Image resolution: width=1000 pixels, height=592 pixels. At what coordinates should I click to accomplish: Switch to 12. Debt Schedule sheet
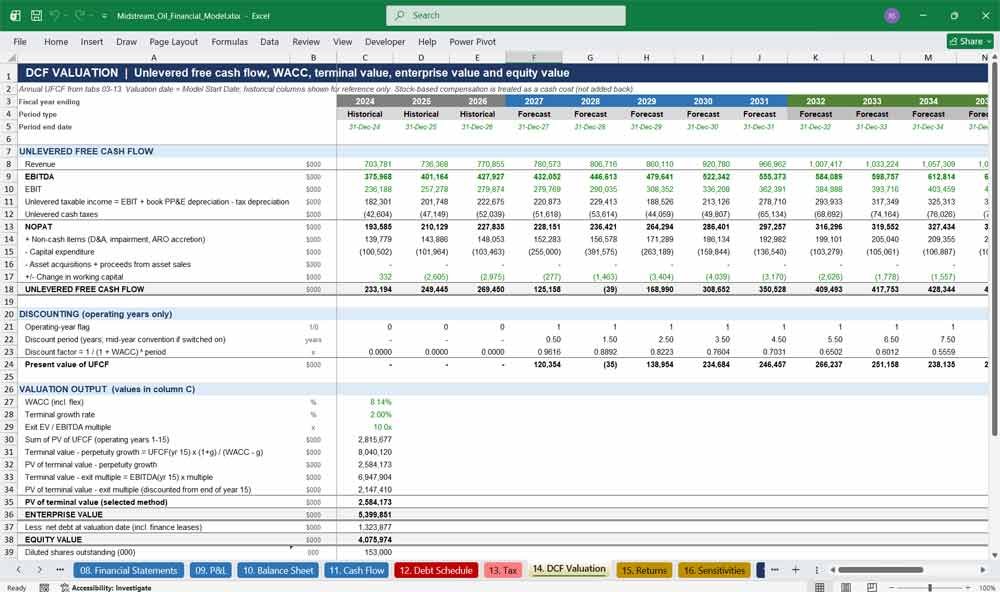pyautogui.click(x=436, y=570)
